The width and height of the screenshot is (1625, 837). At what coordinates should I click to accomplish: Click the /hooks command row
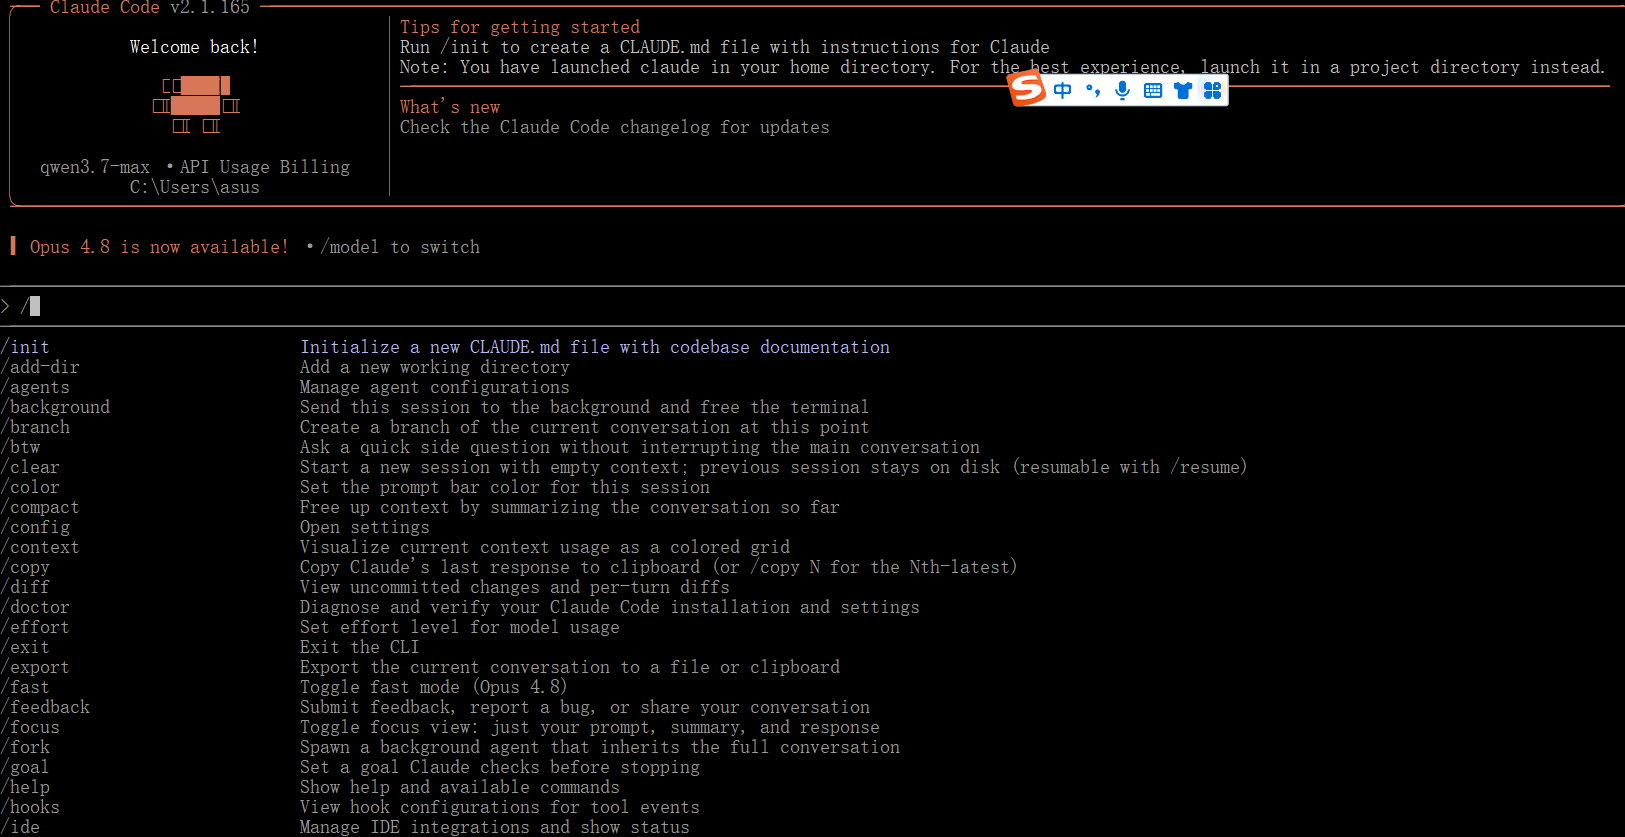[x=350, y=807]
